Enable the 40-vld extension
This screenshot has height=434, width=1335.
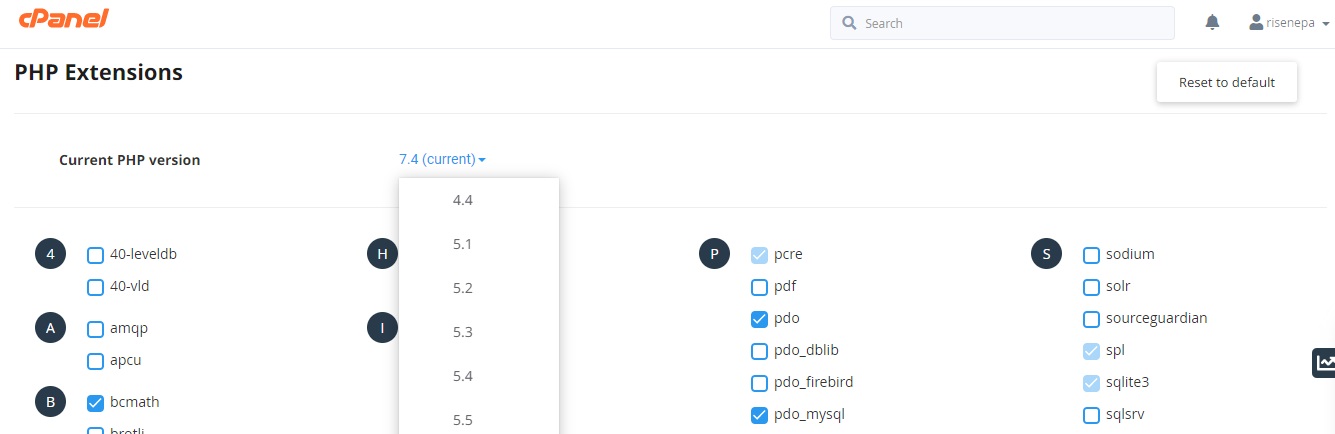[x=95, y=287]
